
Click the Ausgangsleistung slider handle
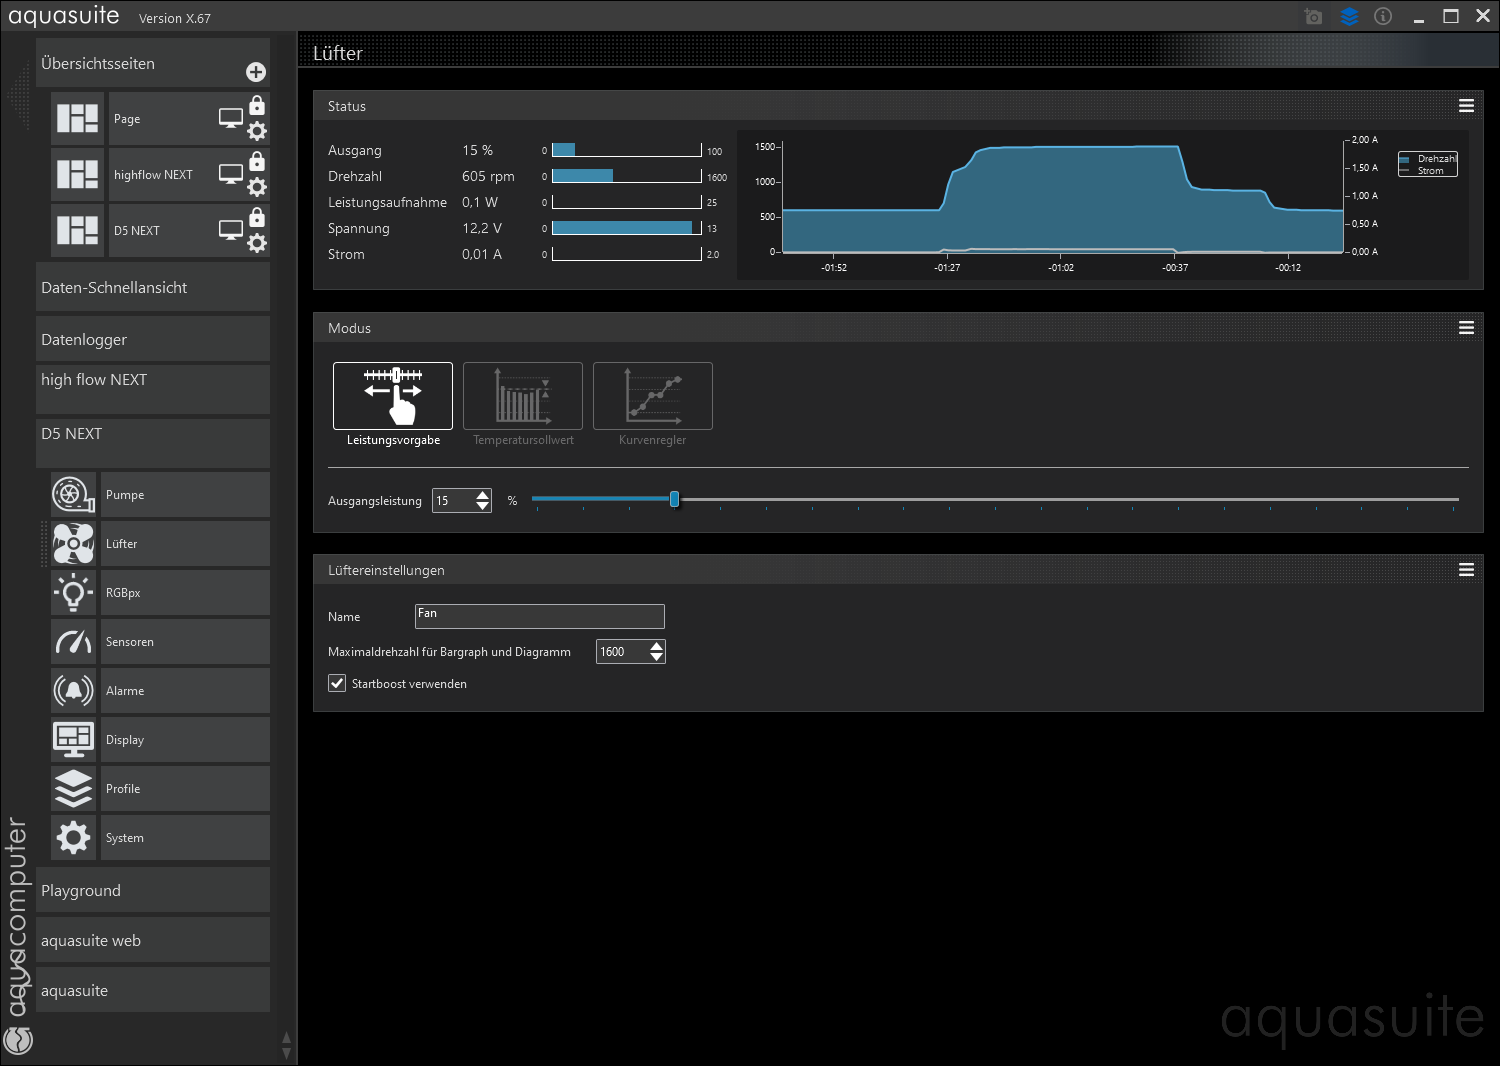coord(675,499)
